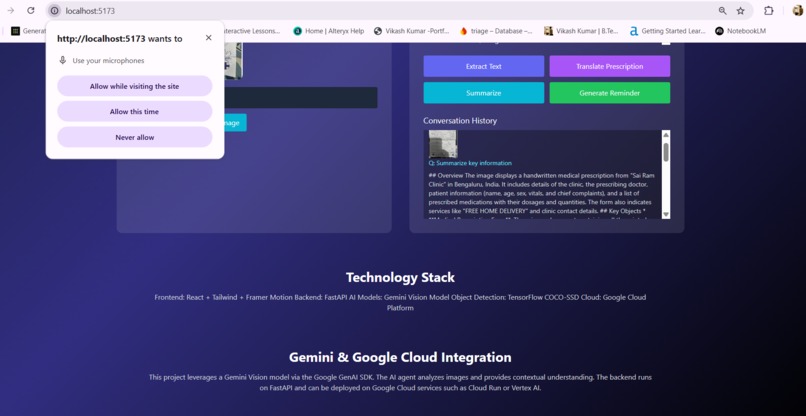Click the microphone icon in permission popup
Image resolution: width=806 pixels, height=416 pixels.
pyautogui.click(x=63, y=60)
